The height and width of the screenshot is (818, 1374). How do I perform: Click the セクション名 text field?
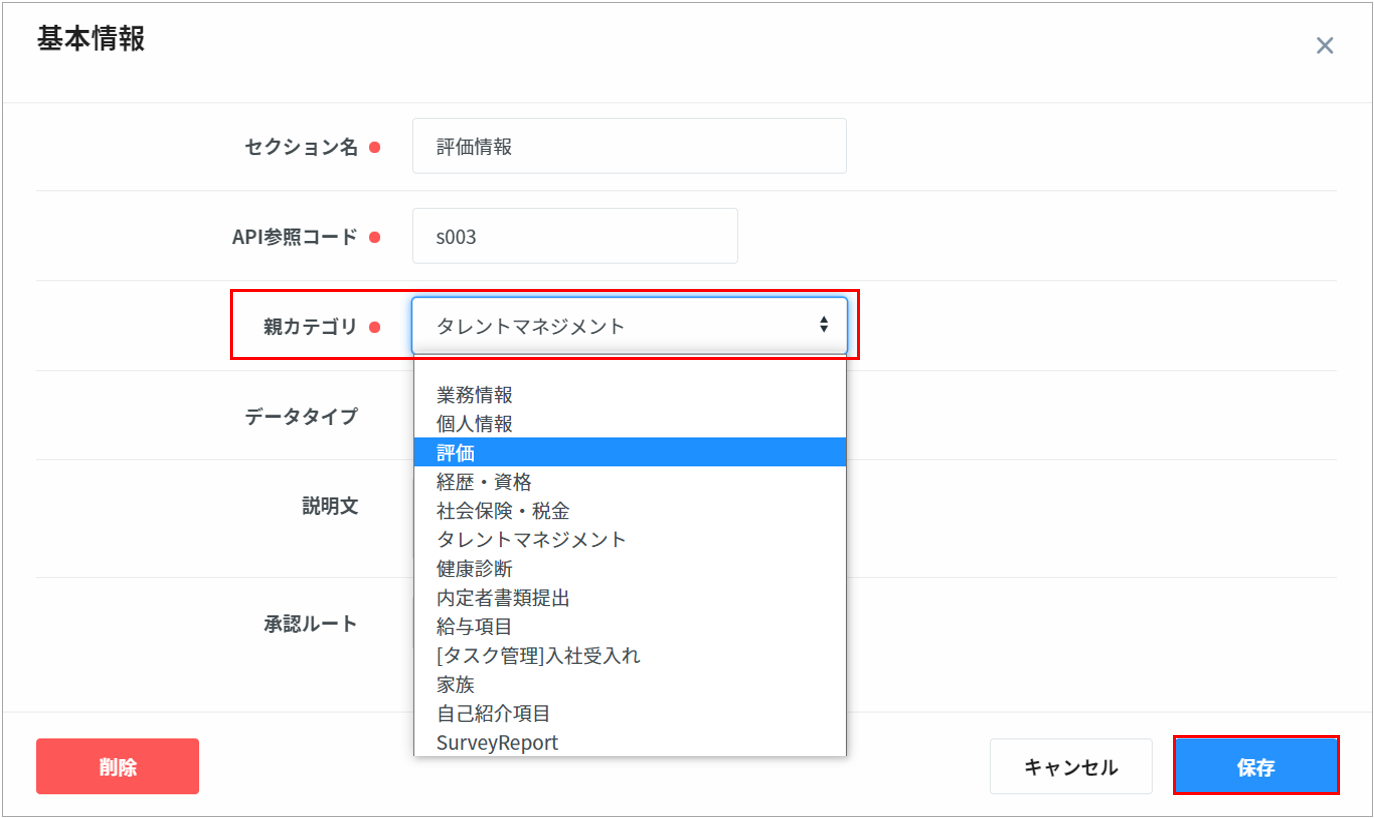[629, 146]
